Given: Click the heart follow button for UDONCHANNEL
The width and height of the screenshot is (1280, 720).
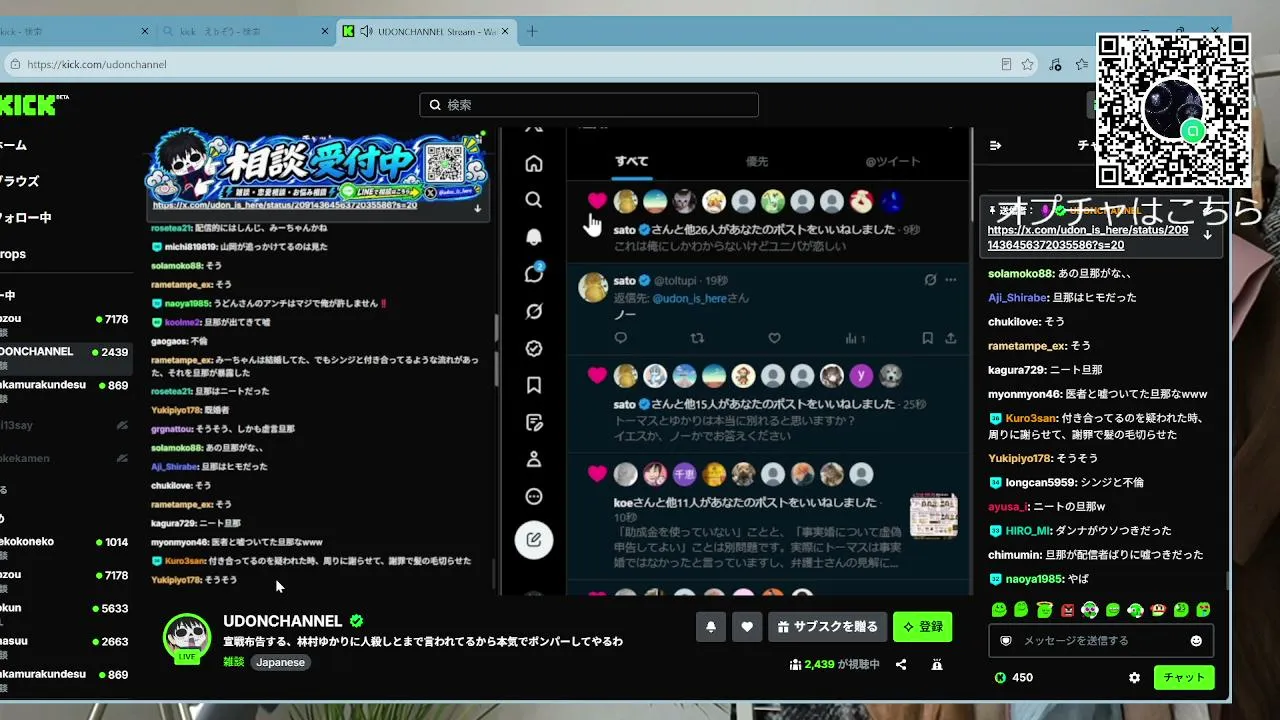Looking at the screenshot, I should coord(747,627).
